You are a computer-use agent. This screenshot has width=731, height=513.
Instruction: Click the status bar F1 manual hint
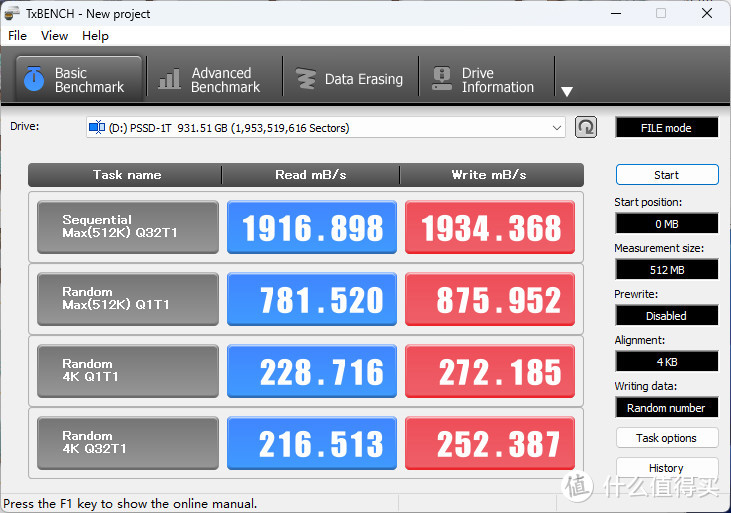[x=130, y=504]
